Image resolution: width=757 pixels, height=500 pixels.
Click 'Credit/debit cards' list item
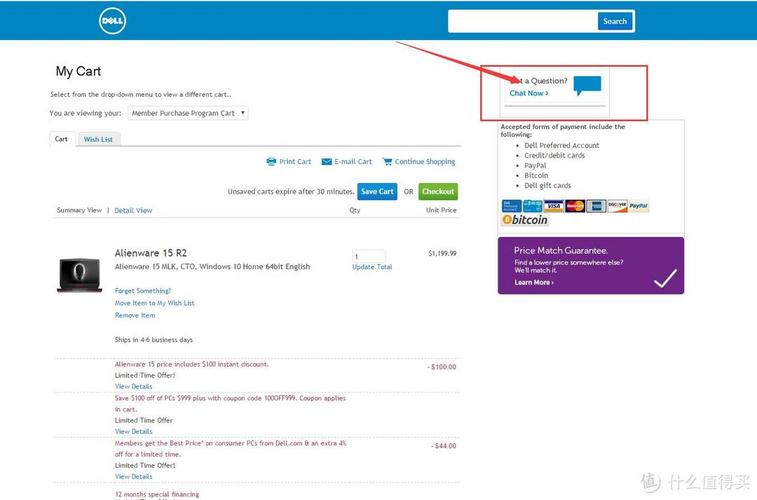(554, 155)
